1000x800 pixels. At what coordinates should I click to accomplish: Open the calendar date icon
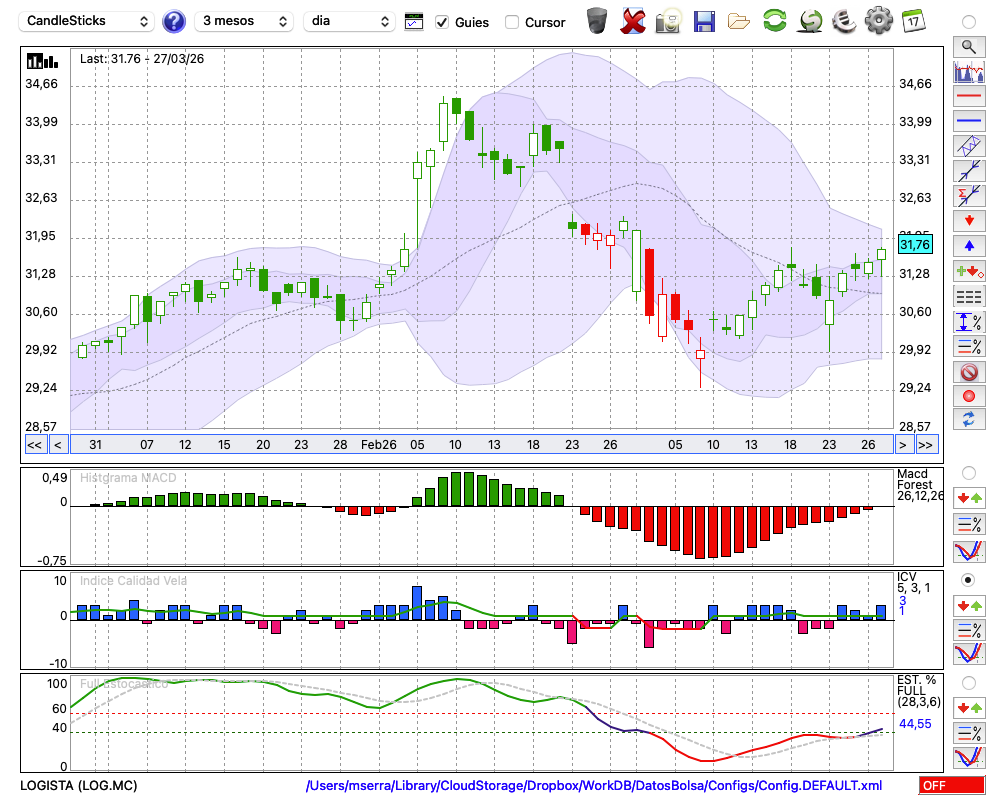(x=912, y=21)
